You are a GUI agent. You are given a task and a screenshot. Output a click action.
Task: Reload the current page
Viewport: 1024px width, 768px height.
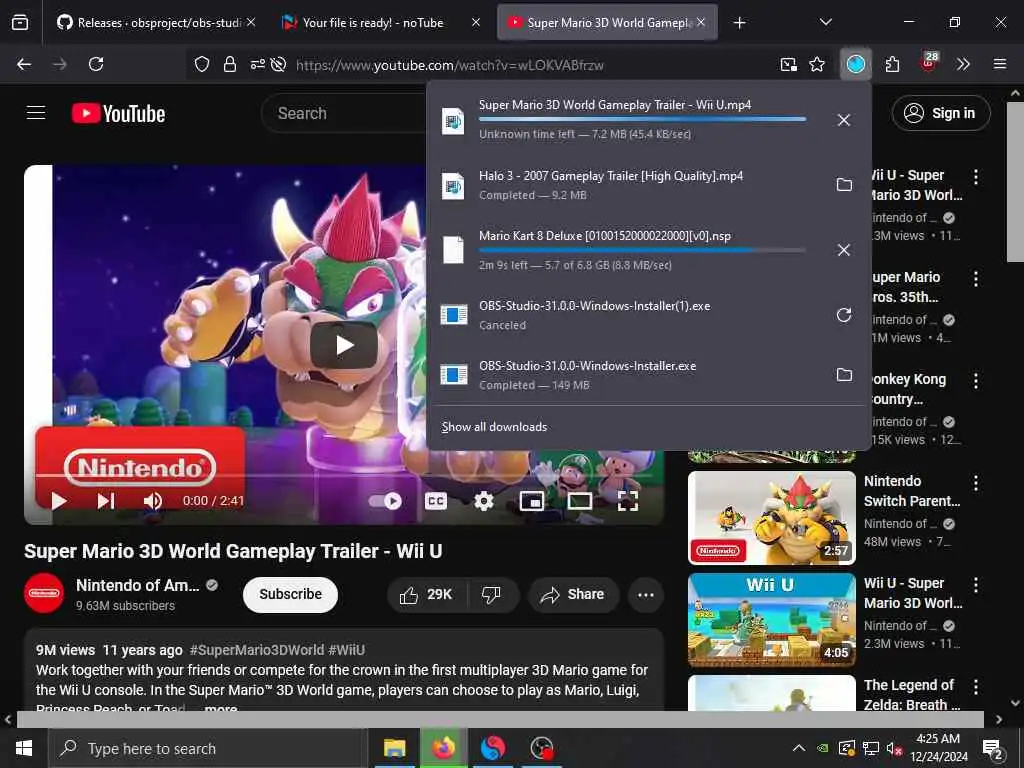click(96, 64)
